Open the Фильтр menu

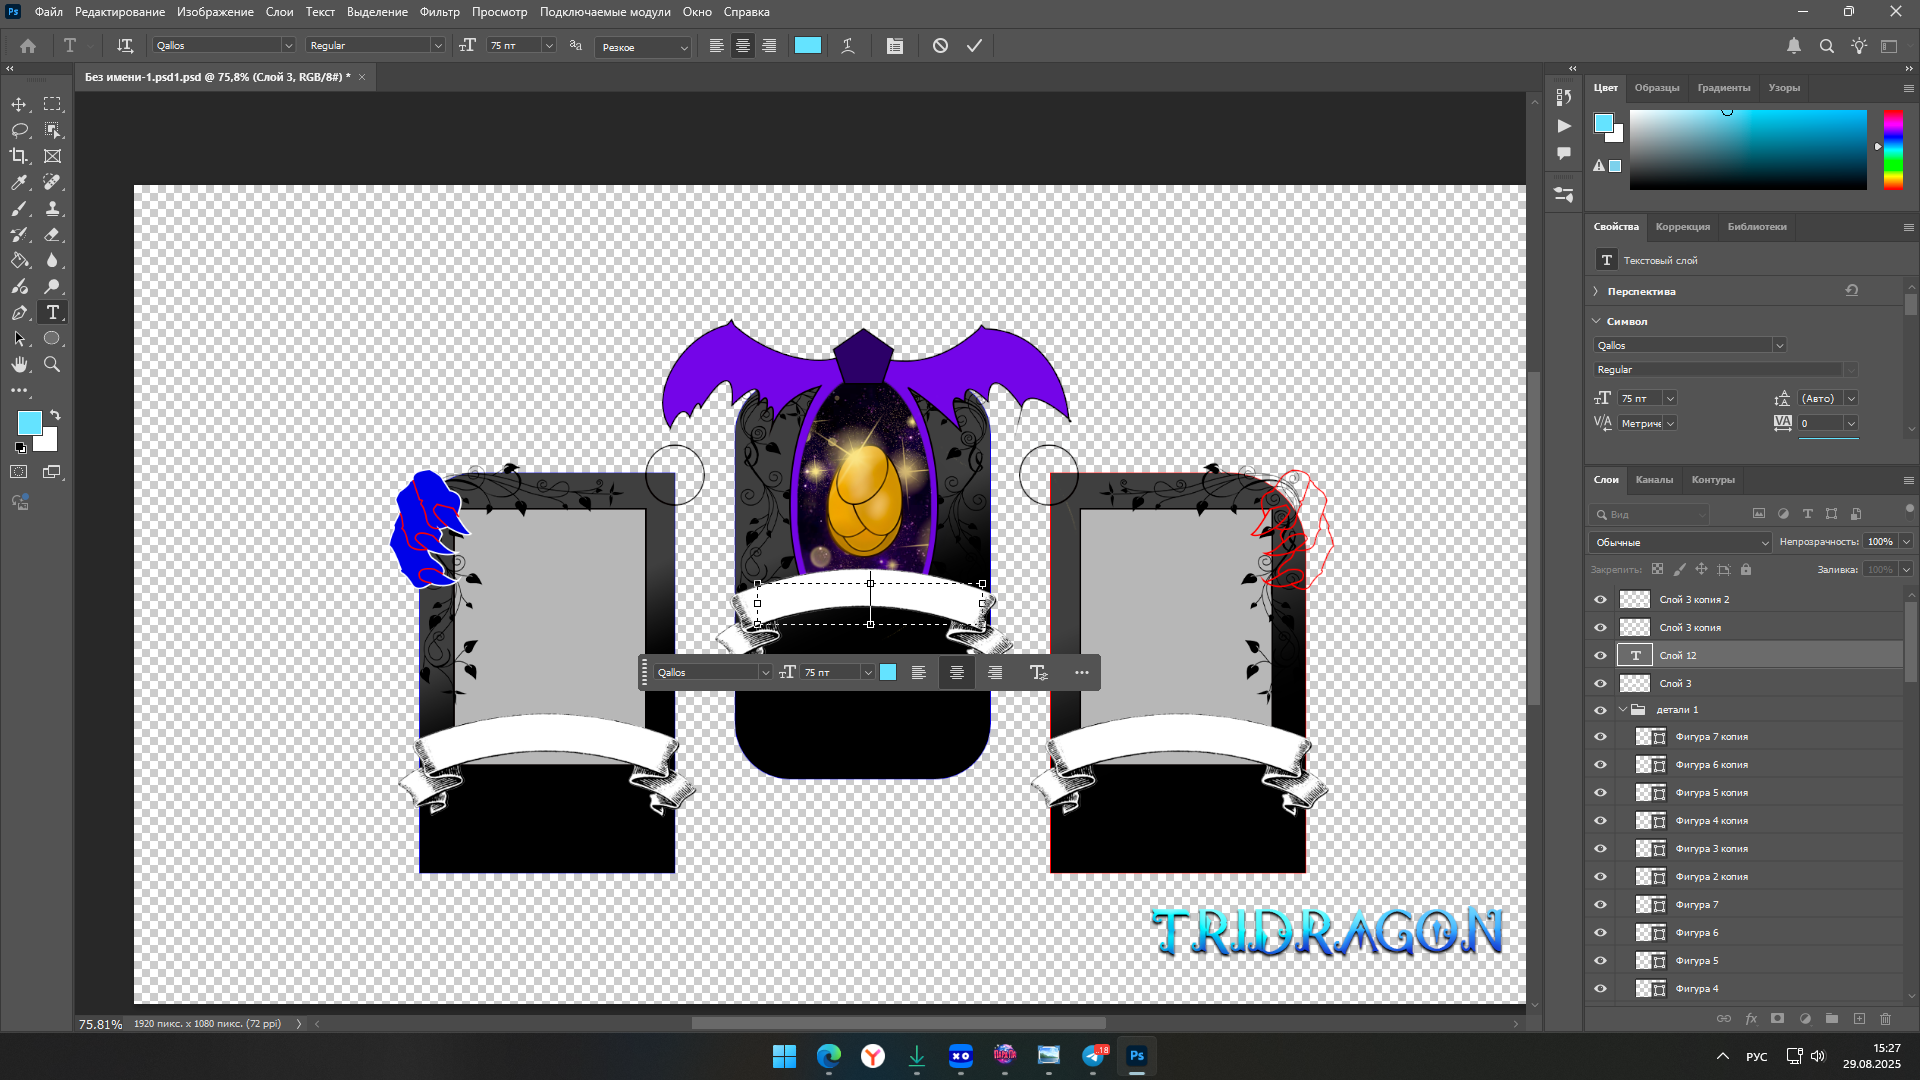439,12
